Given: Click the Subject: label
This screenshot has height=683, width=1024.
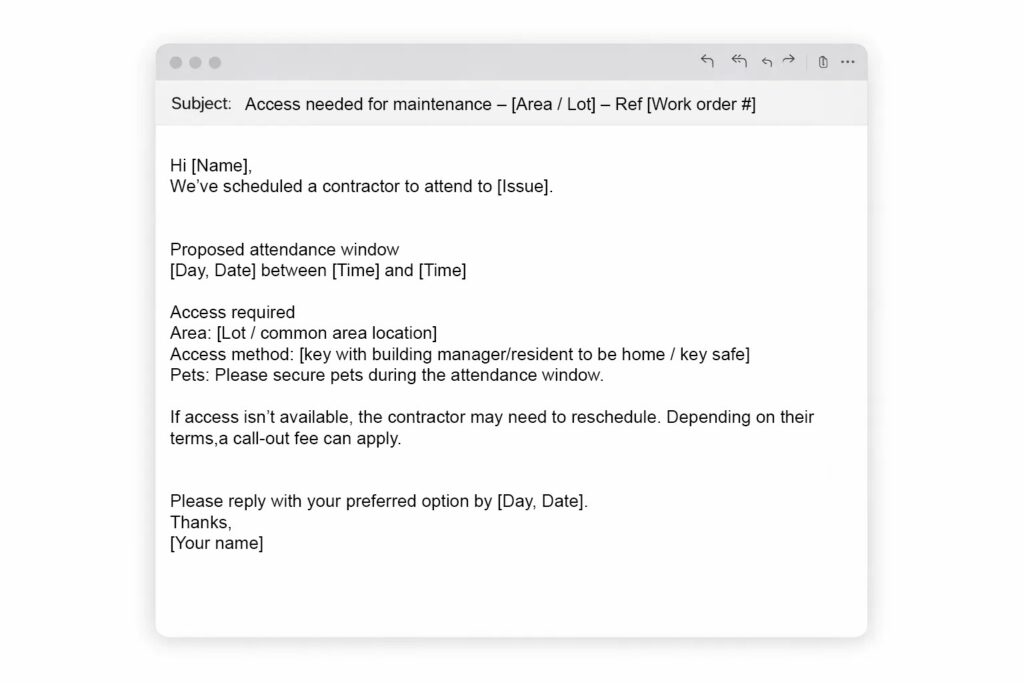Looking at the screenshot, I should (x=201, y=104).
